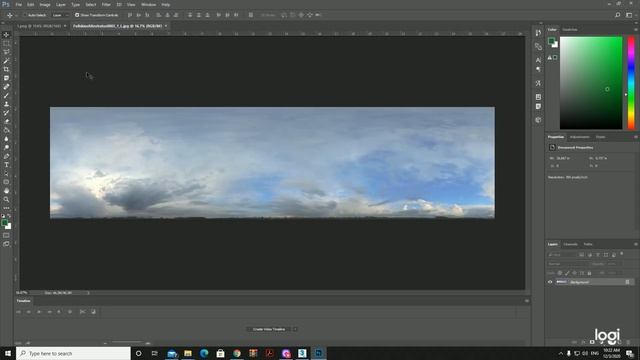Click the Change Screen Mode icon
The image size is (640, 360).
[x=6, y=244]
